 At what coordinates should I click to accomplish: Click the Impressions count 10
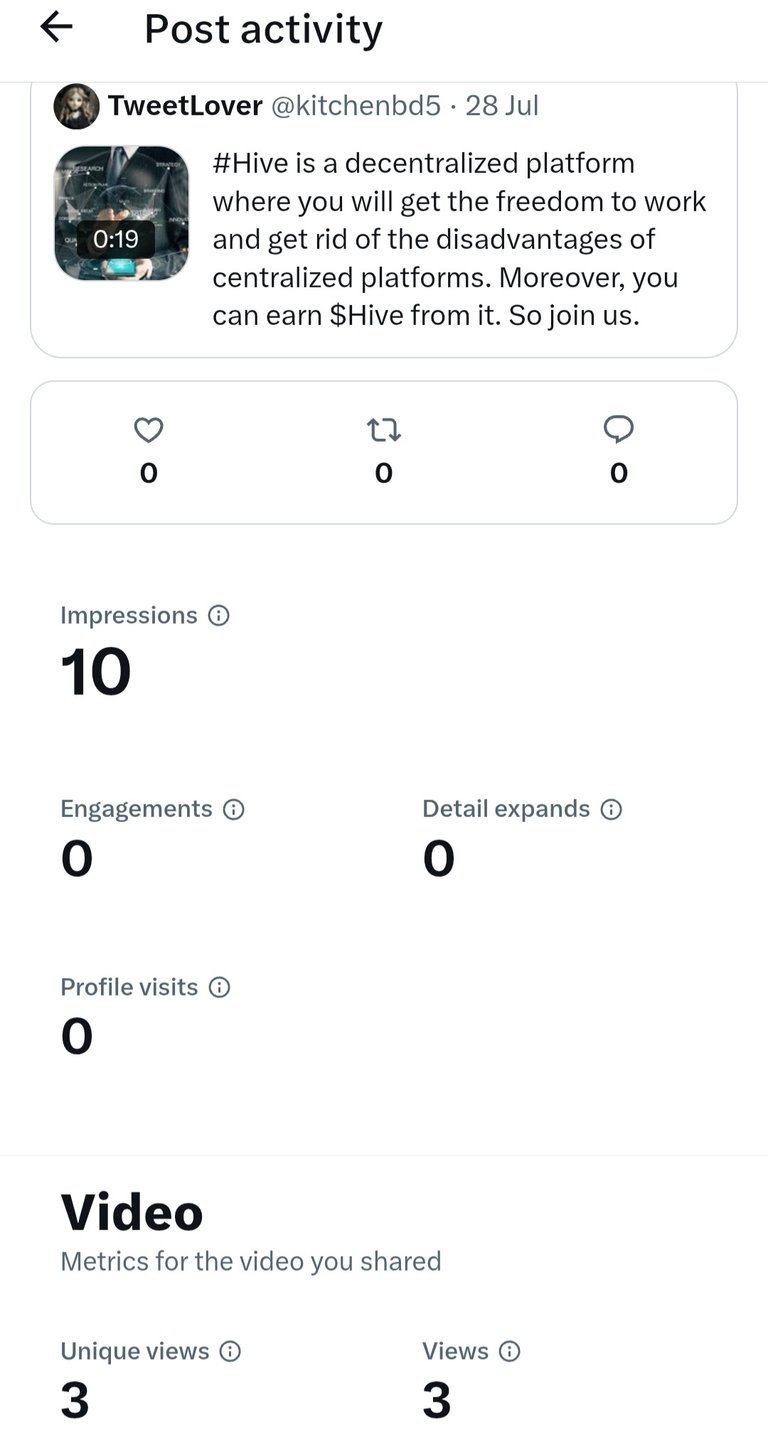(96, 672)
